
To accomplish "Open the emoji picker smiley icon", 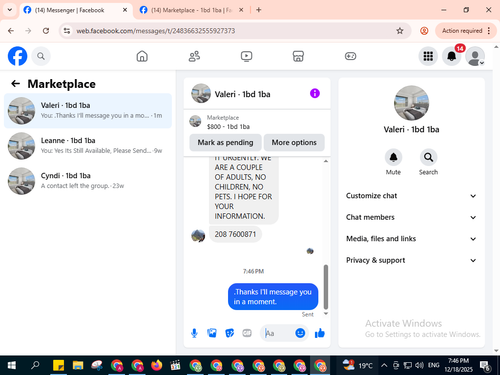I will [x=300, y=333].
